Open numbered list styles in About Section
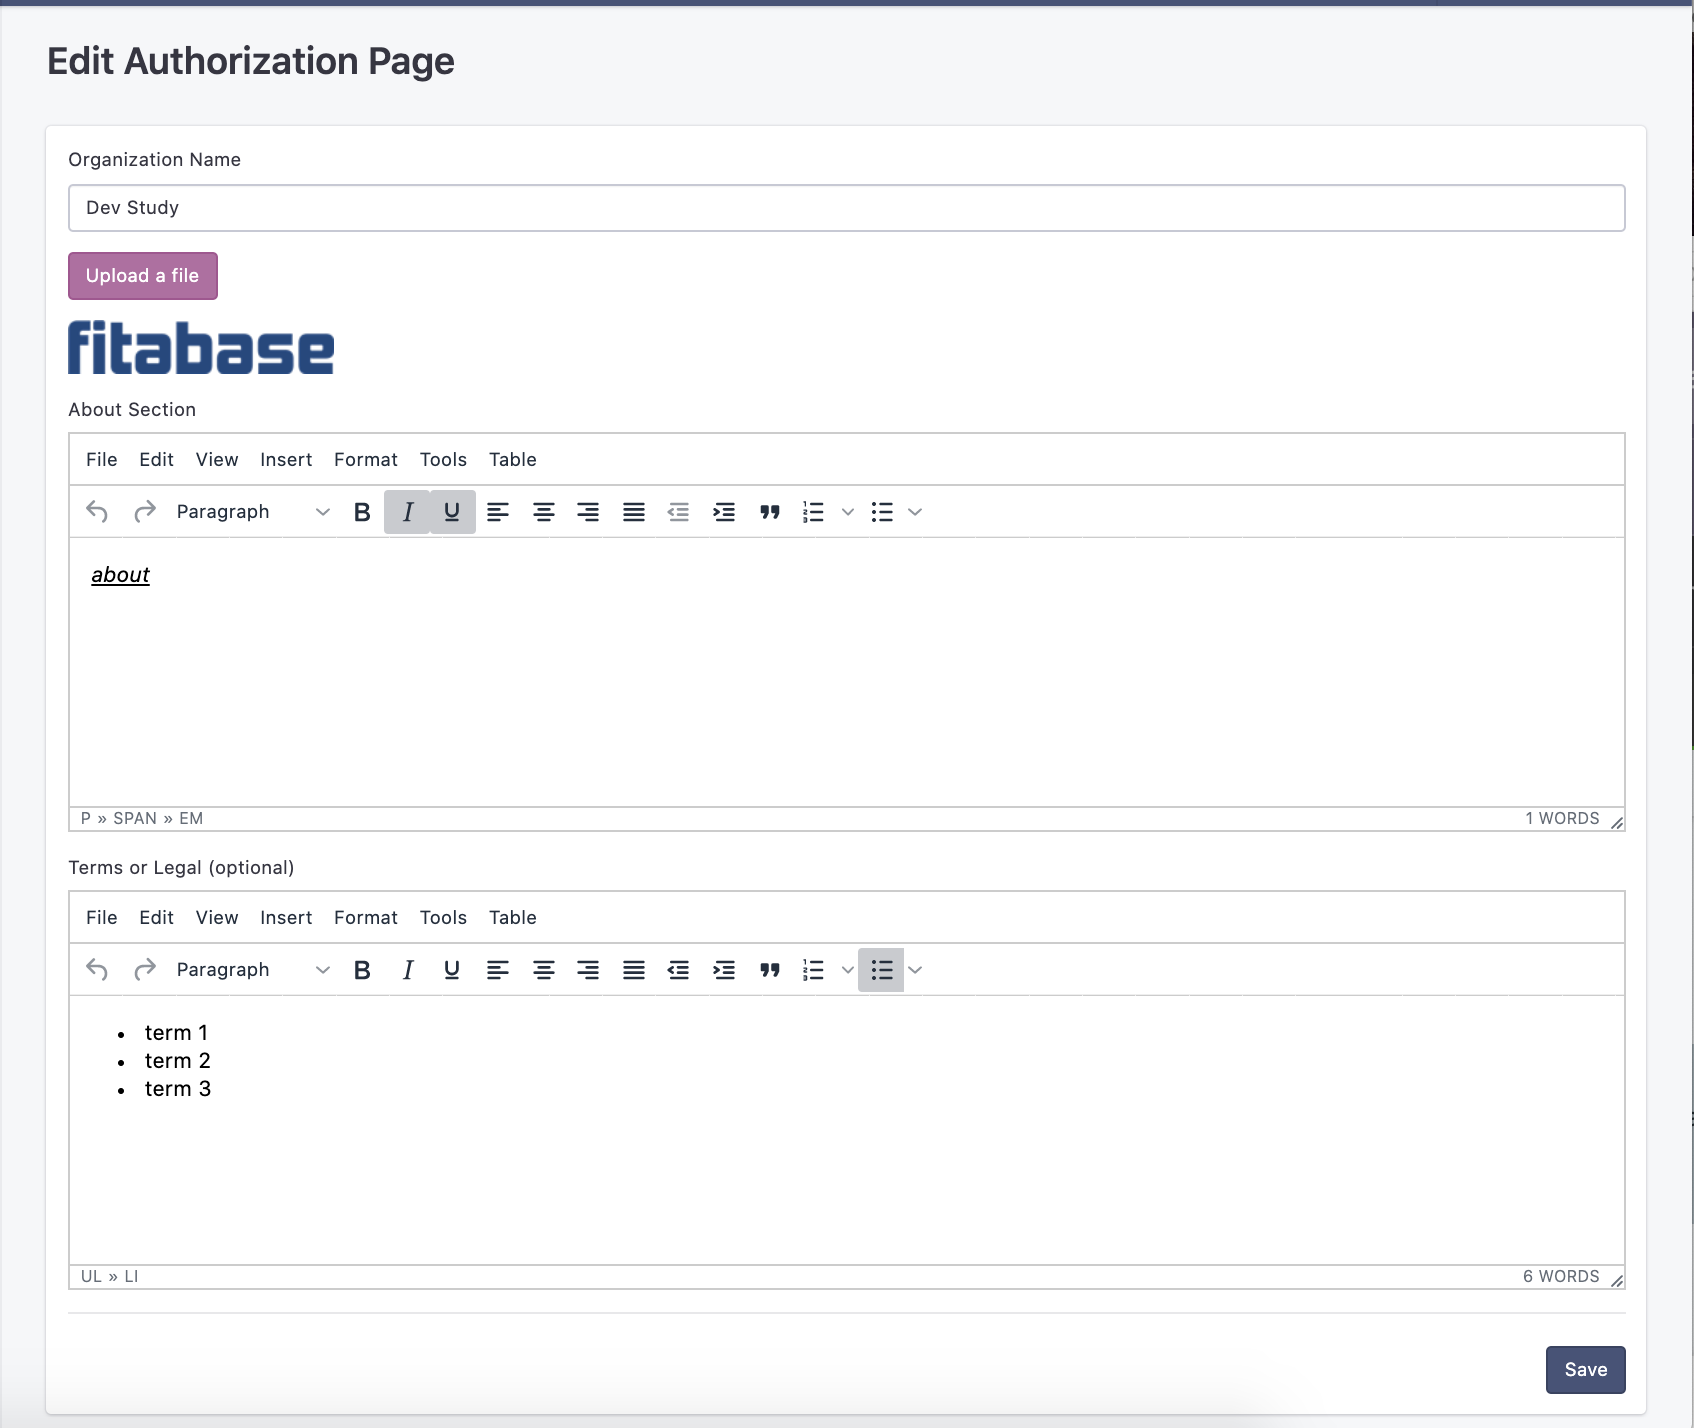1694x1428 pixels. click(x=848, y=512)
